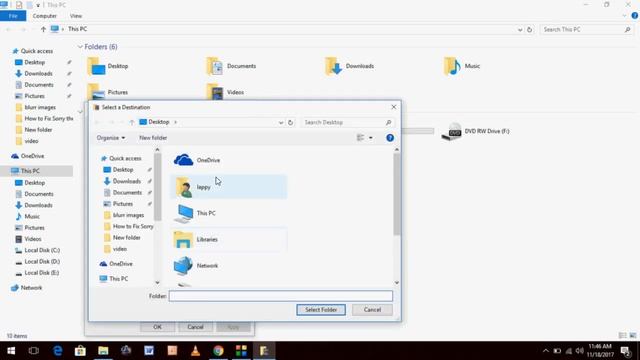Open Task View on the taskbar
Screen dimensions: 640x360
click(34, 351)
